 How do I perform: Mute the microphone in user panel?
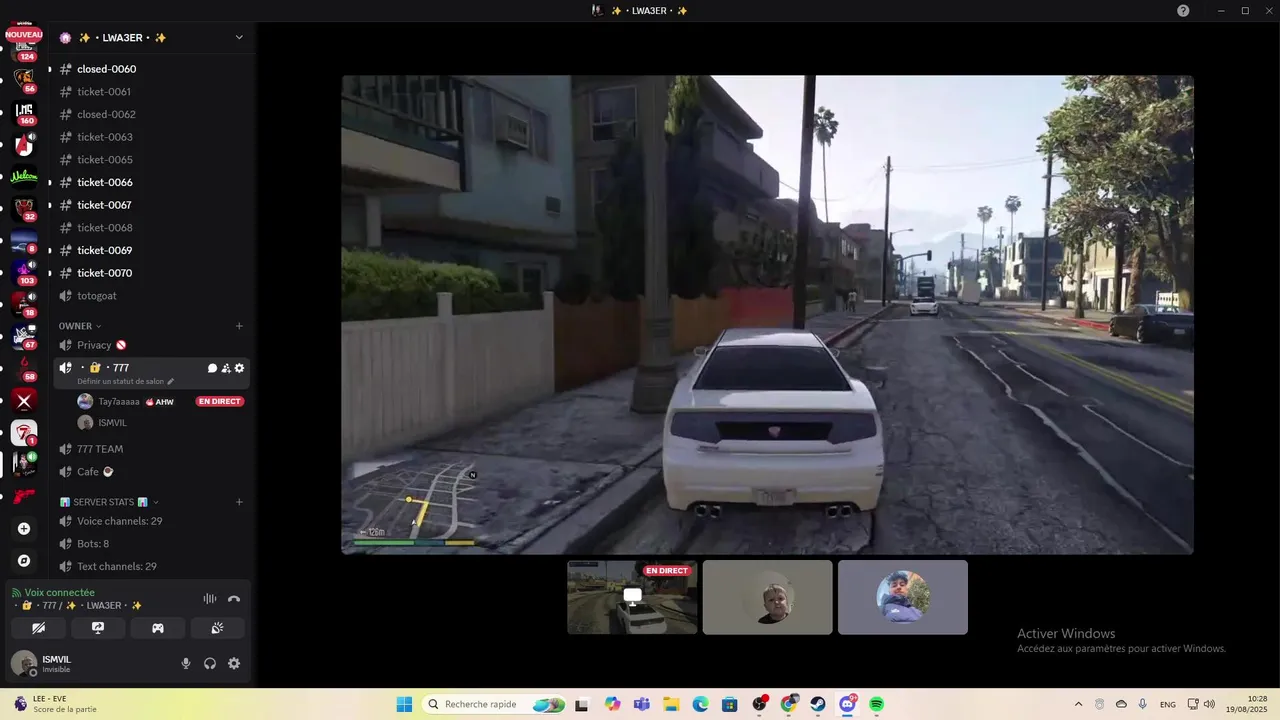(186, 663)
